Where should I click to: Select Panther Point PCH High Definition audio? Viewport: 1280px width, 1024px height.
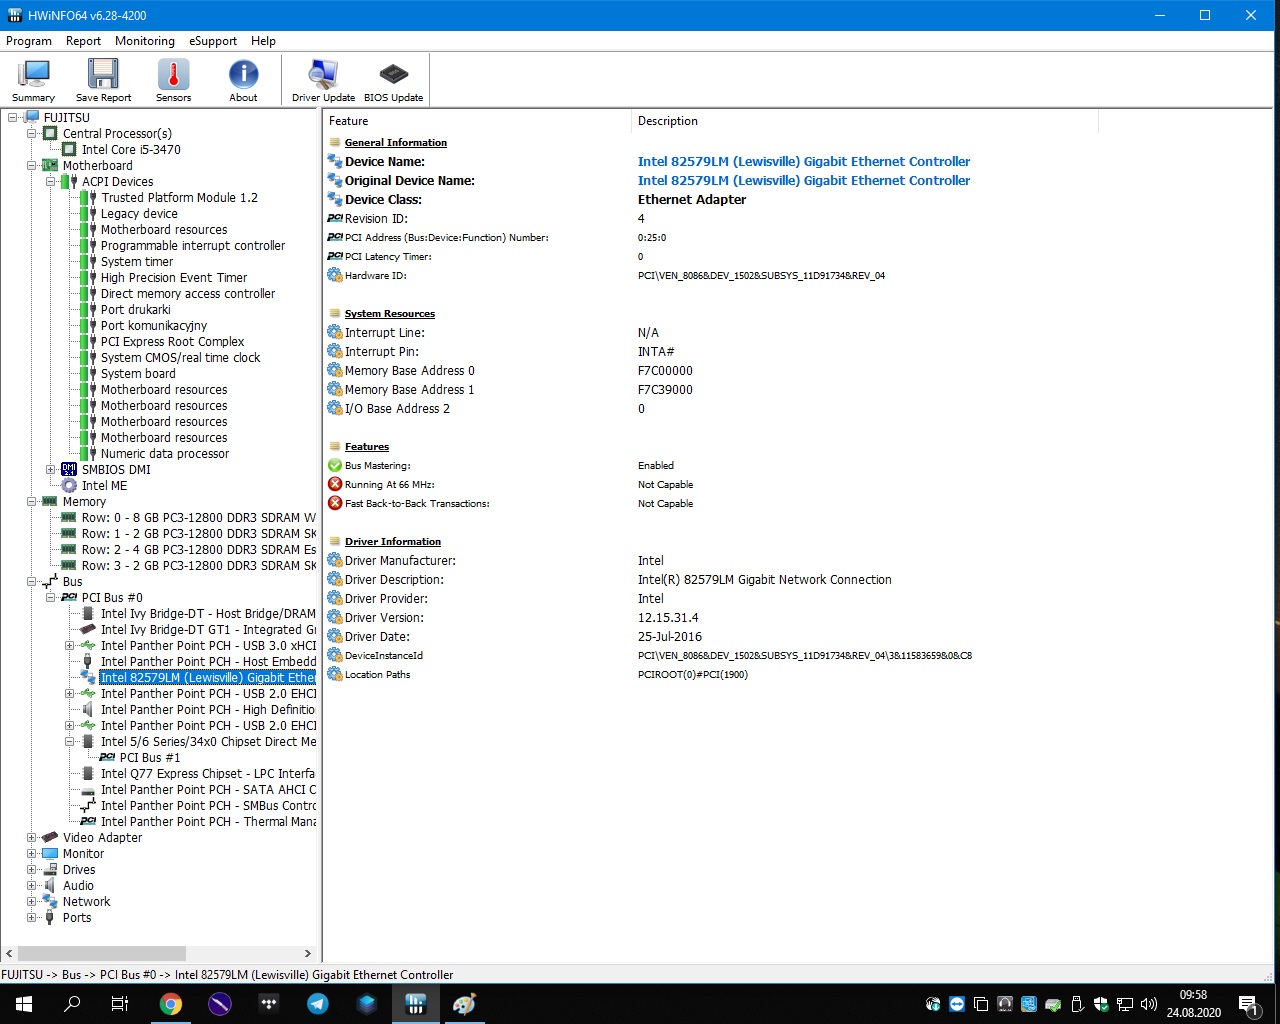click(x=208, y=710)
